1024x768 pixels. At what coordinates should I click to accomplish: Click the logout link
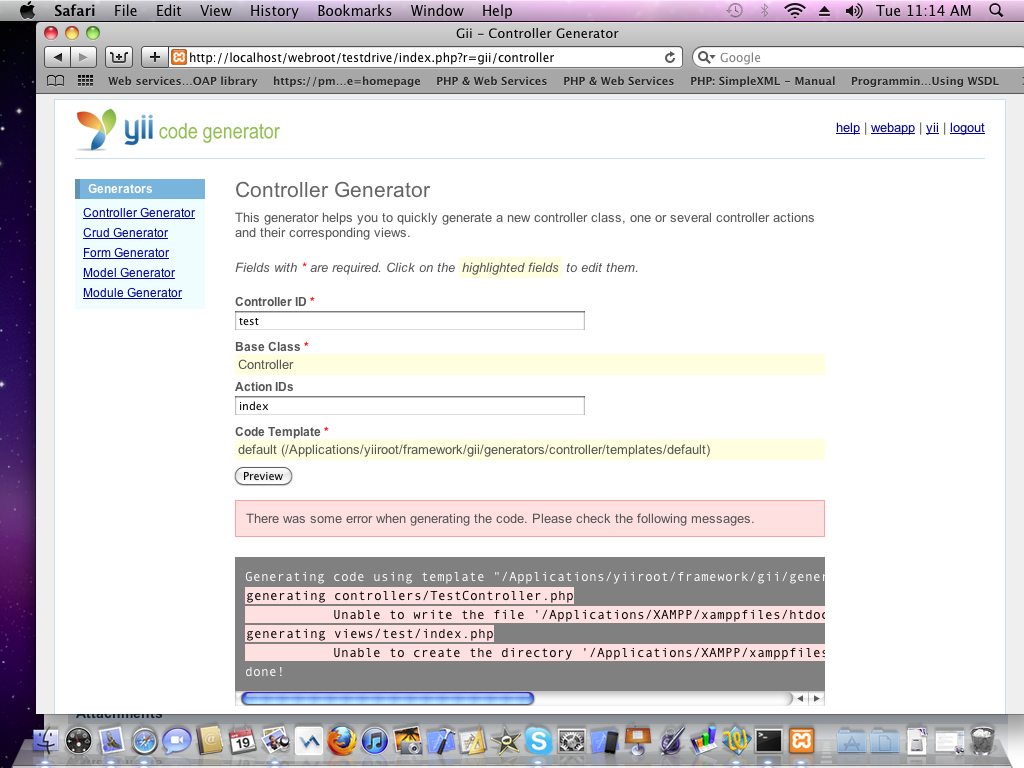click(x=967, y=128)
